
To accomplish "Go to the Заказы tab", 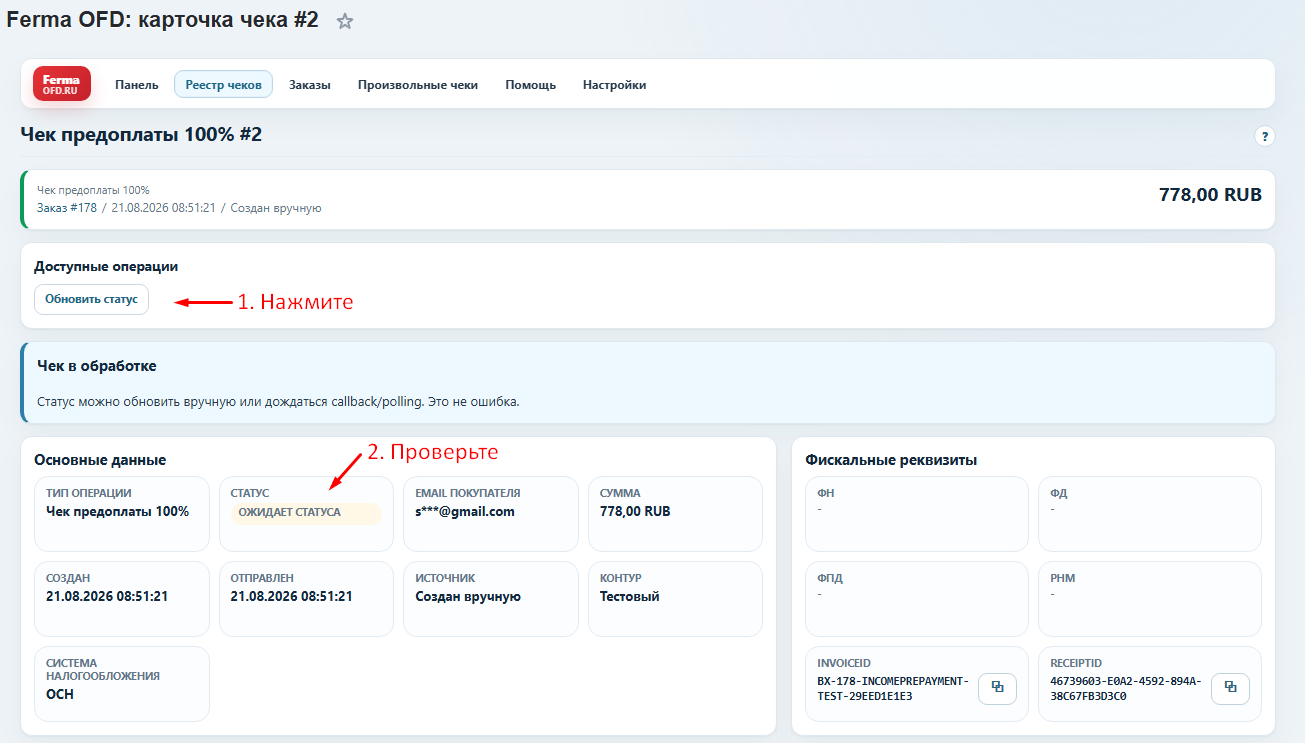I will pyautogui.click(x=310, y=85).
